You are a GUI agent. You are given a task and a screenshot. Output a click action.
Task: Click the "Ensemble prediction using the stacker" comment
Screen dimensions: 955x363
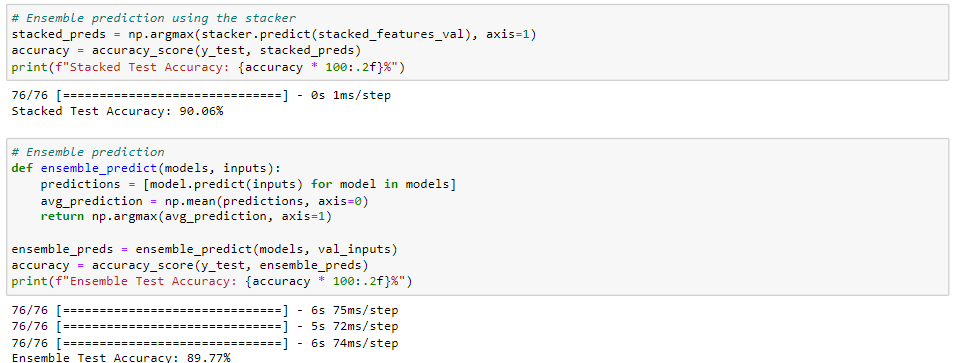[153, 18]
